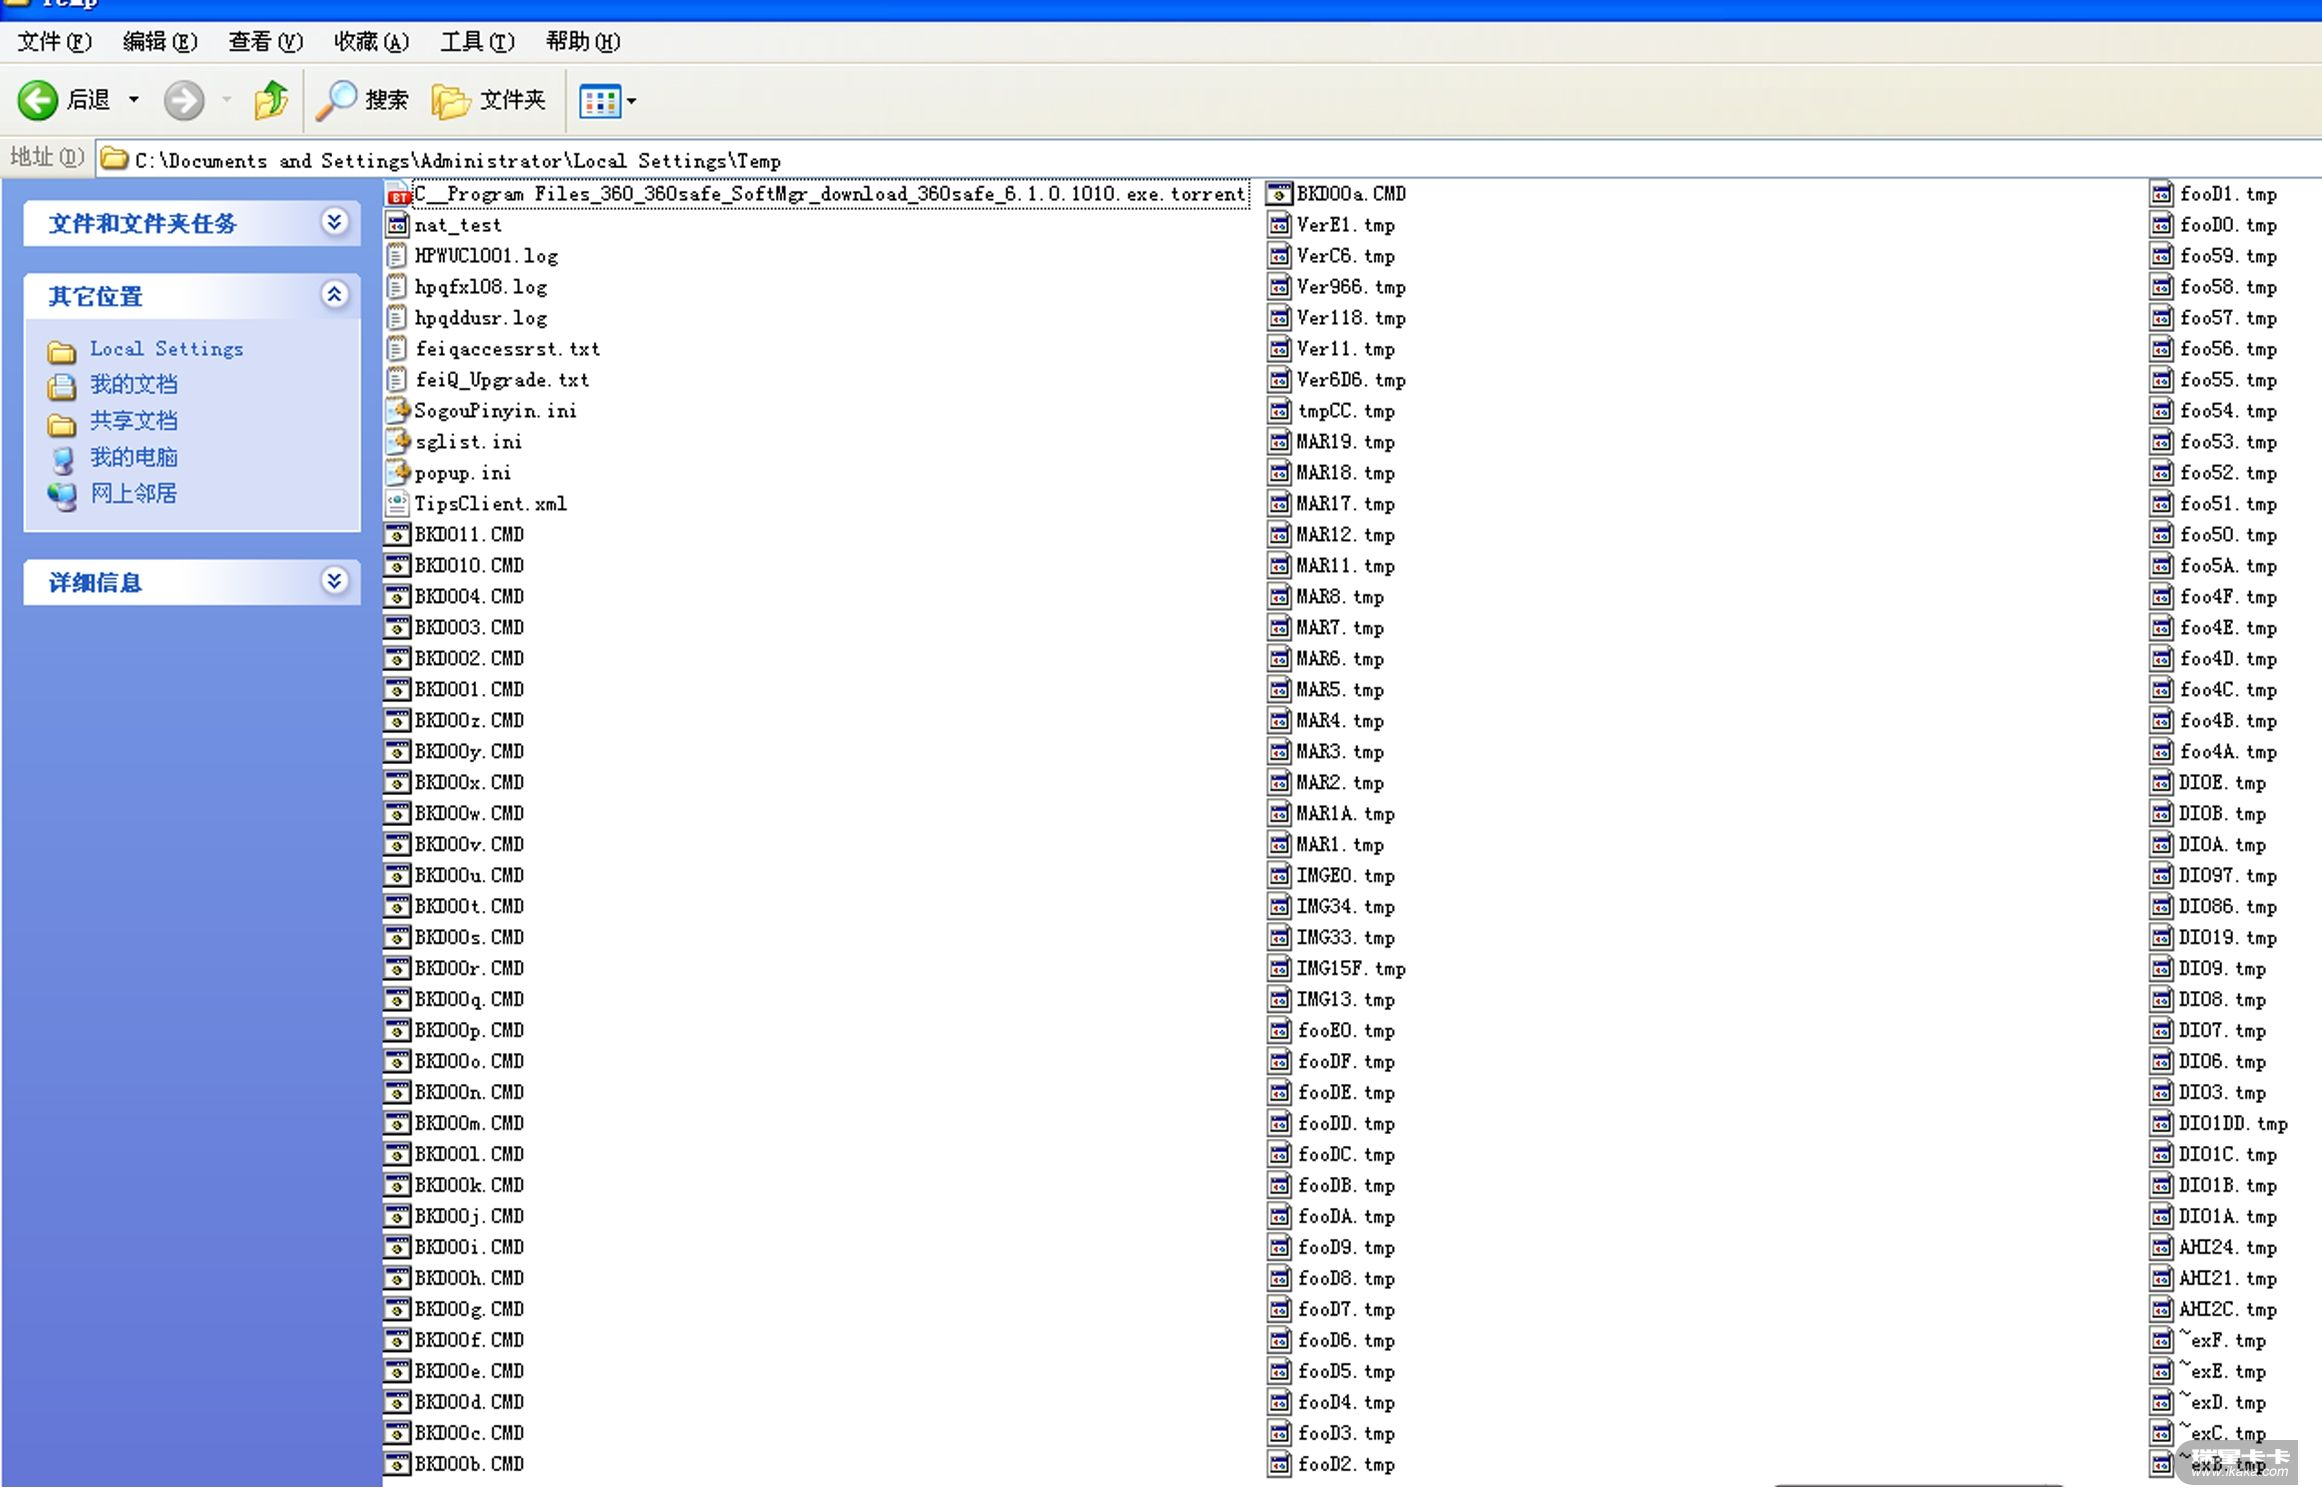Click the gray Forward arrow icon

[183, 100]
